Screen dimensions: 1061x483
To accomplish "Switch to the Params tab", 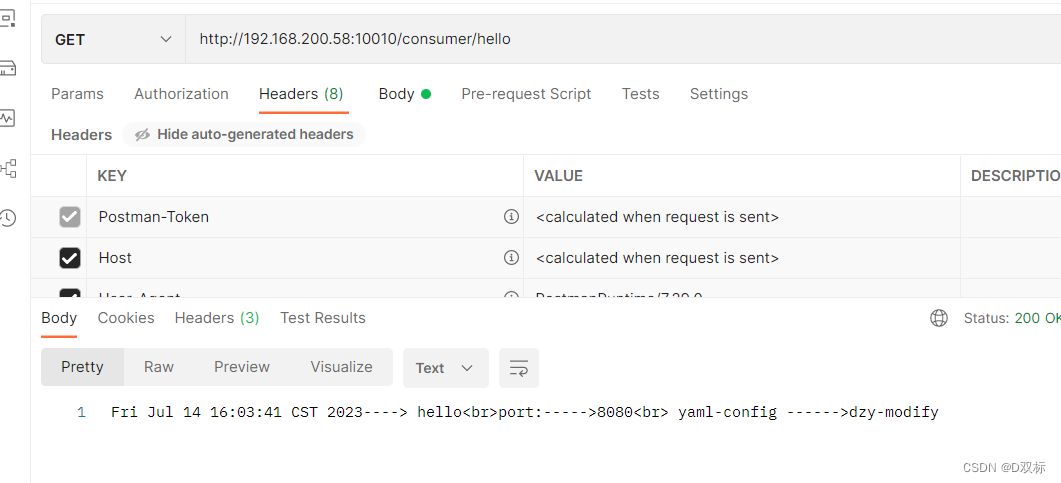I will click(x=77, y=94).
